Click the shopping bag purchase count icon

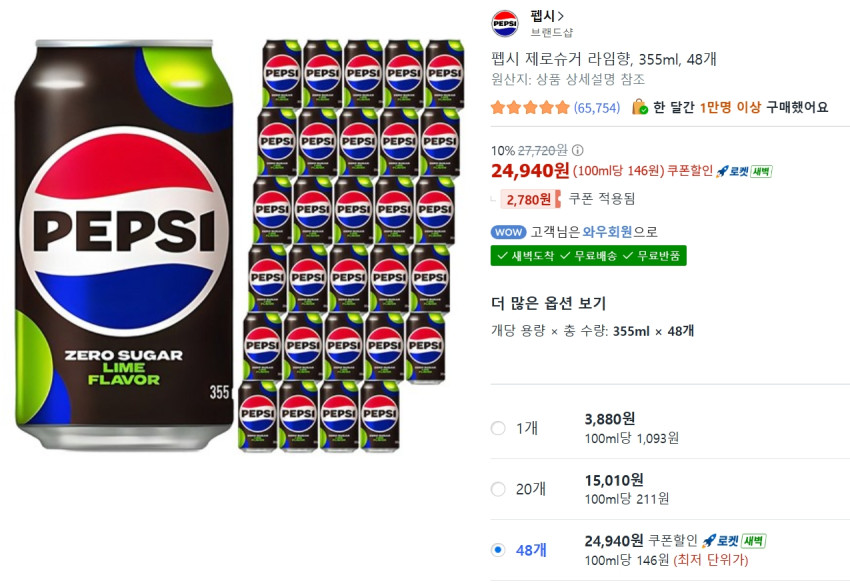(x=638, y=106)
